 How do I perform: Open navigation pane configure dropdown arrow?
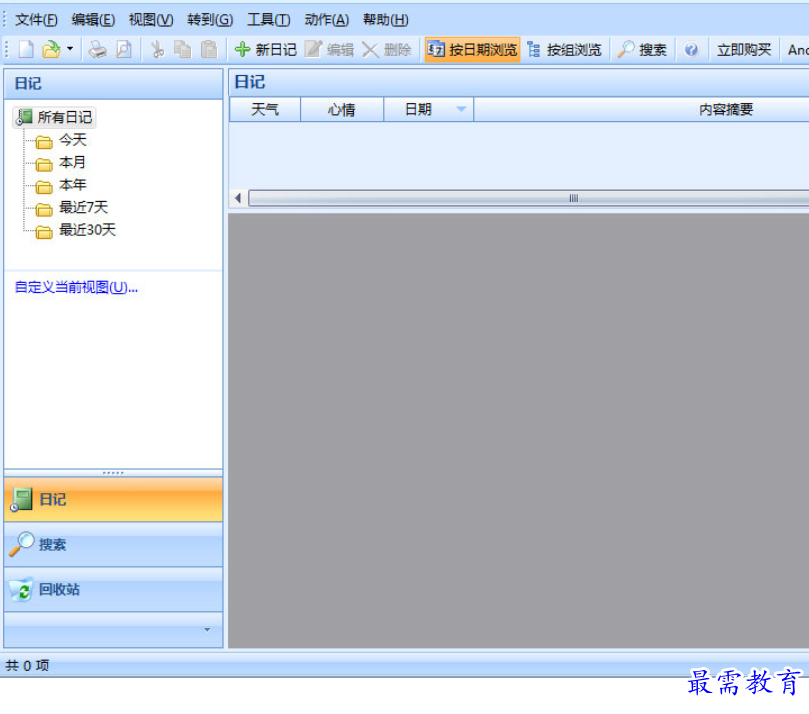point(207,629)
